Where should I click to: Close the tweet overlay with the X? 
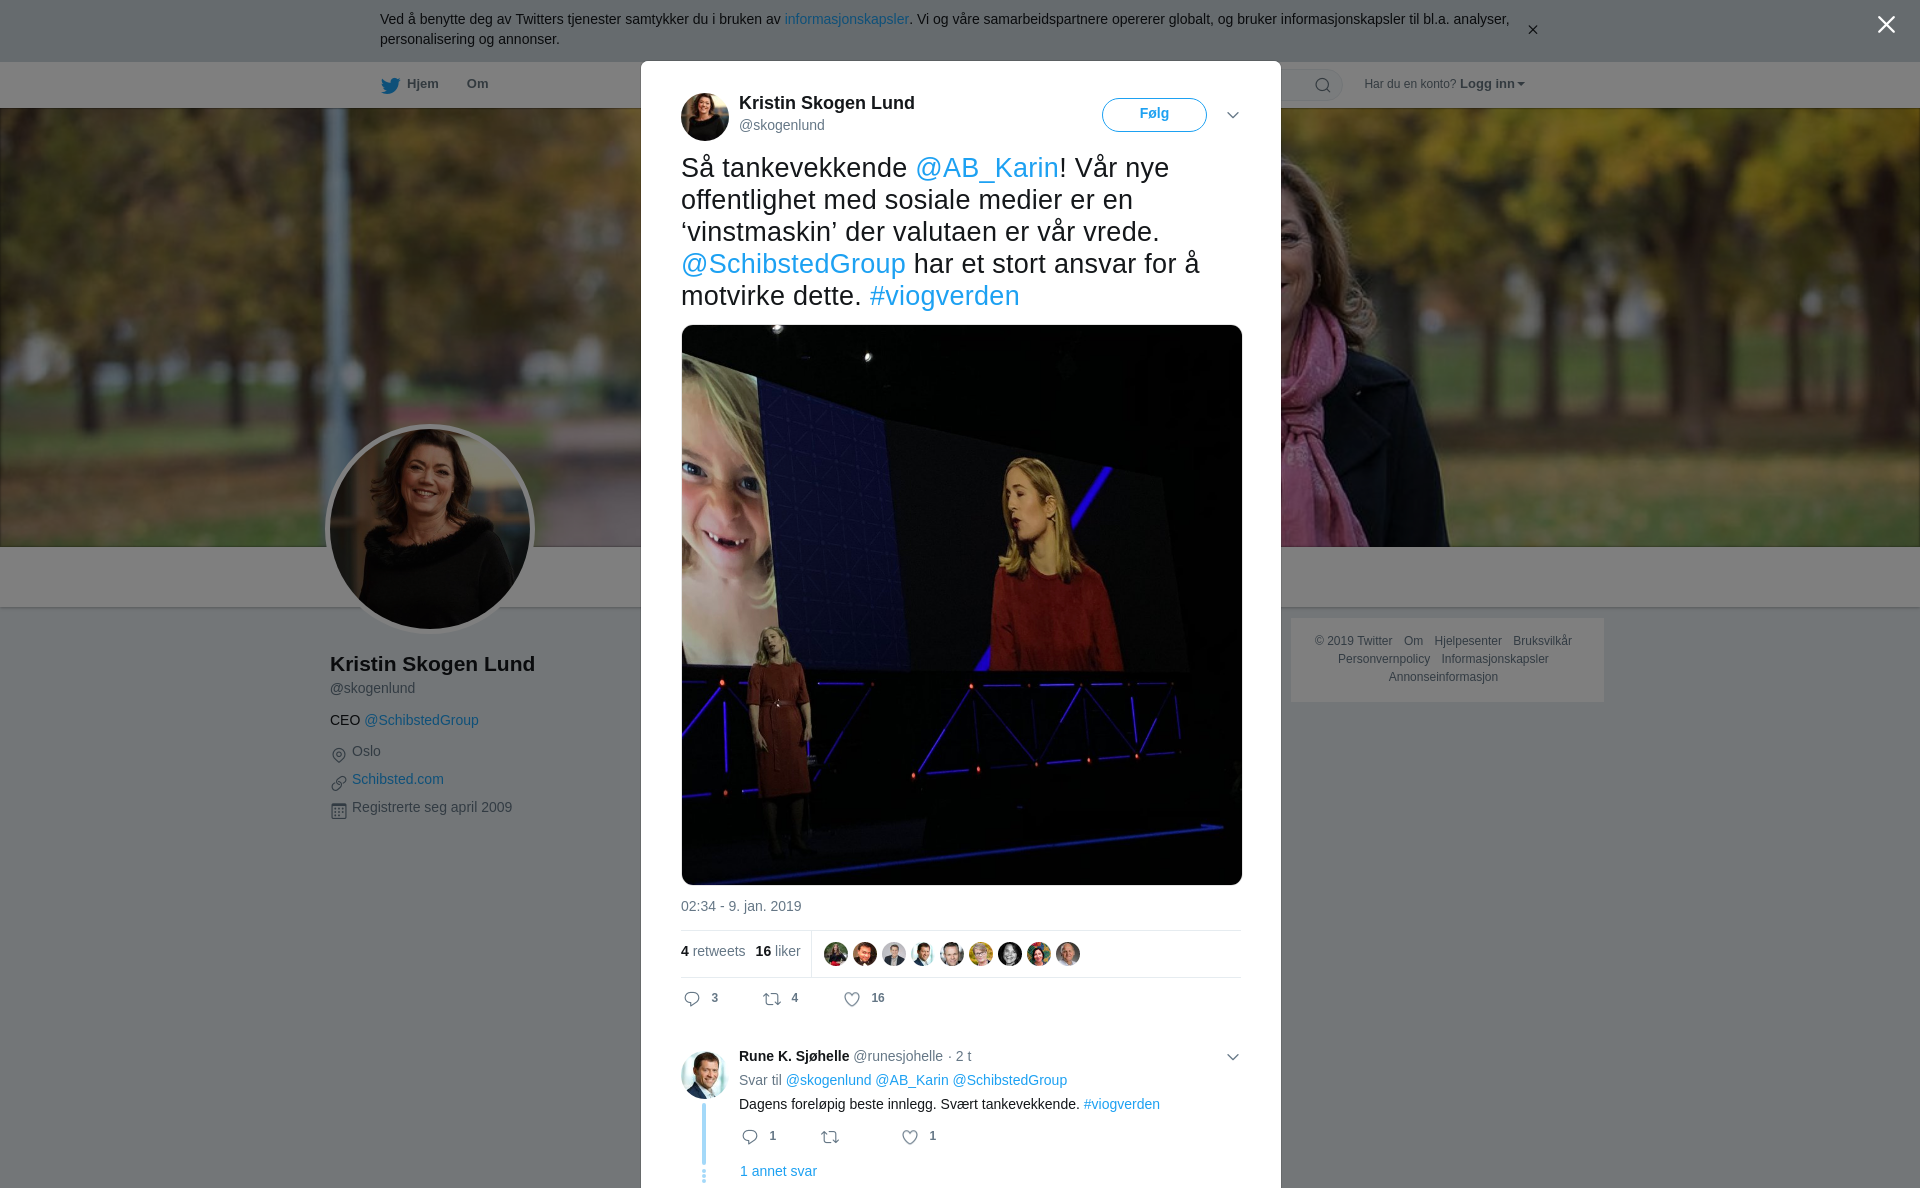[1886, 25]
